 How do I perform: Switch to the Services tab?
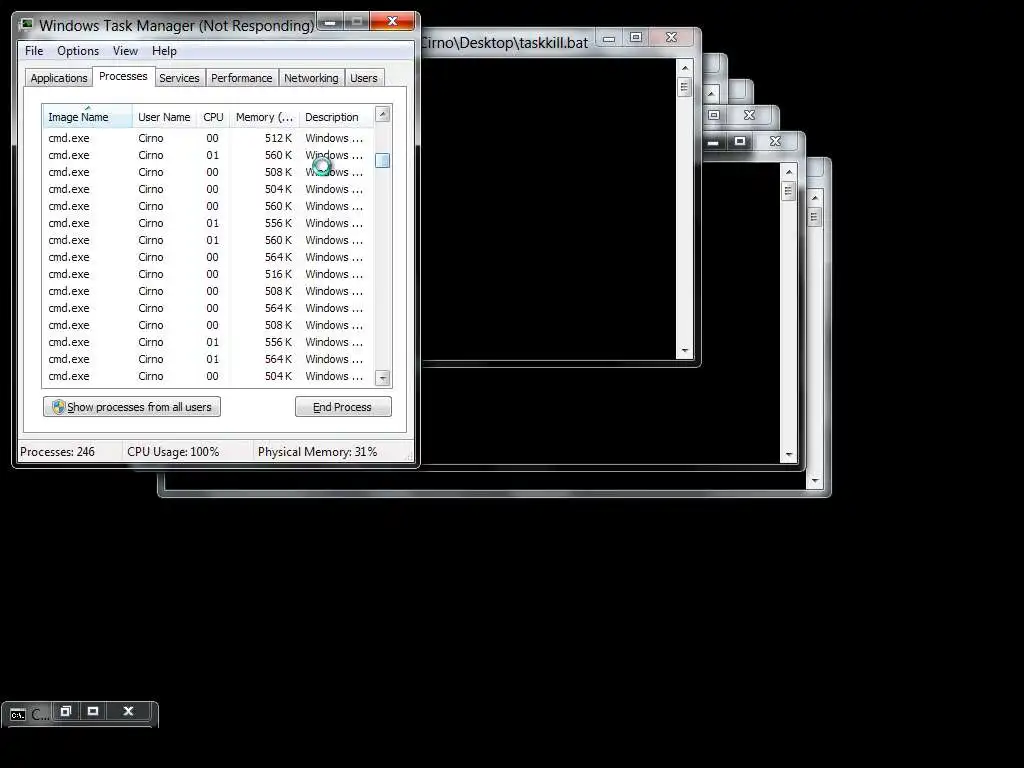point(179,78)
